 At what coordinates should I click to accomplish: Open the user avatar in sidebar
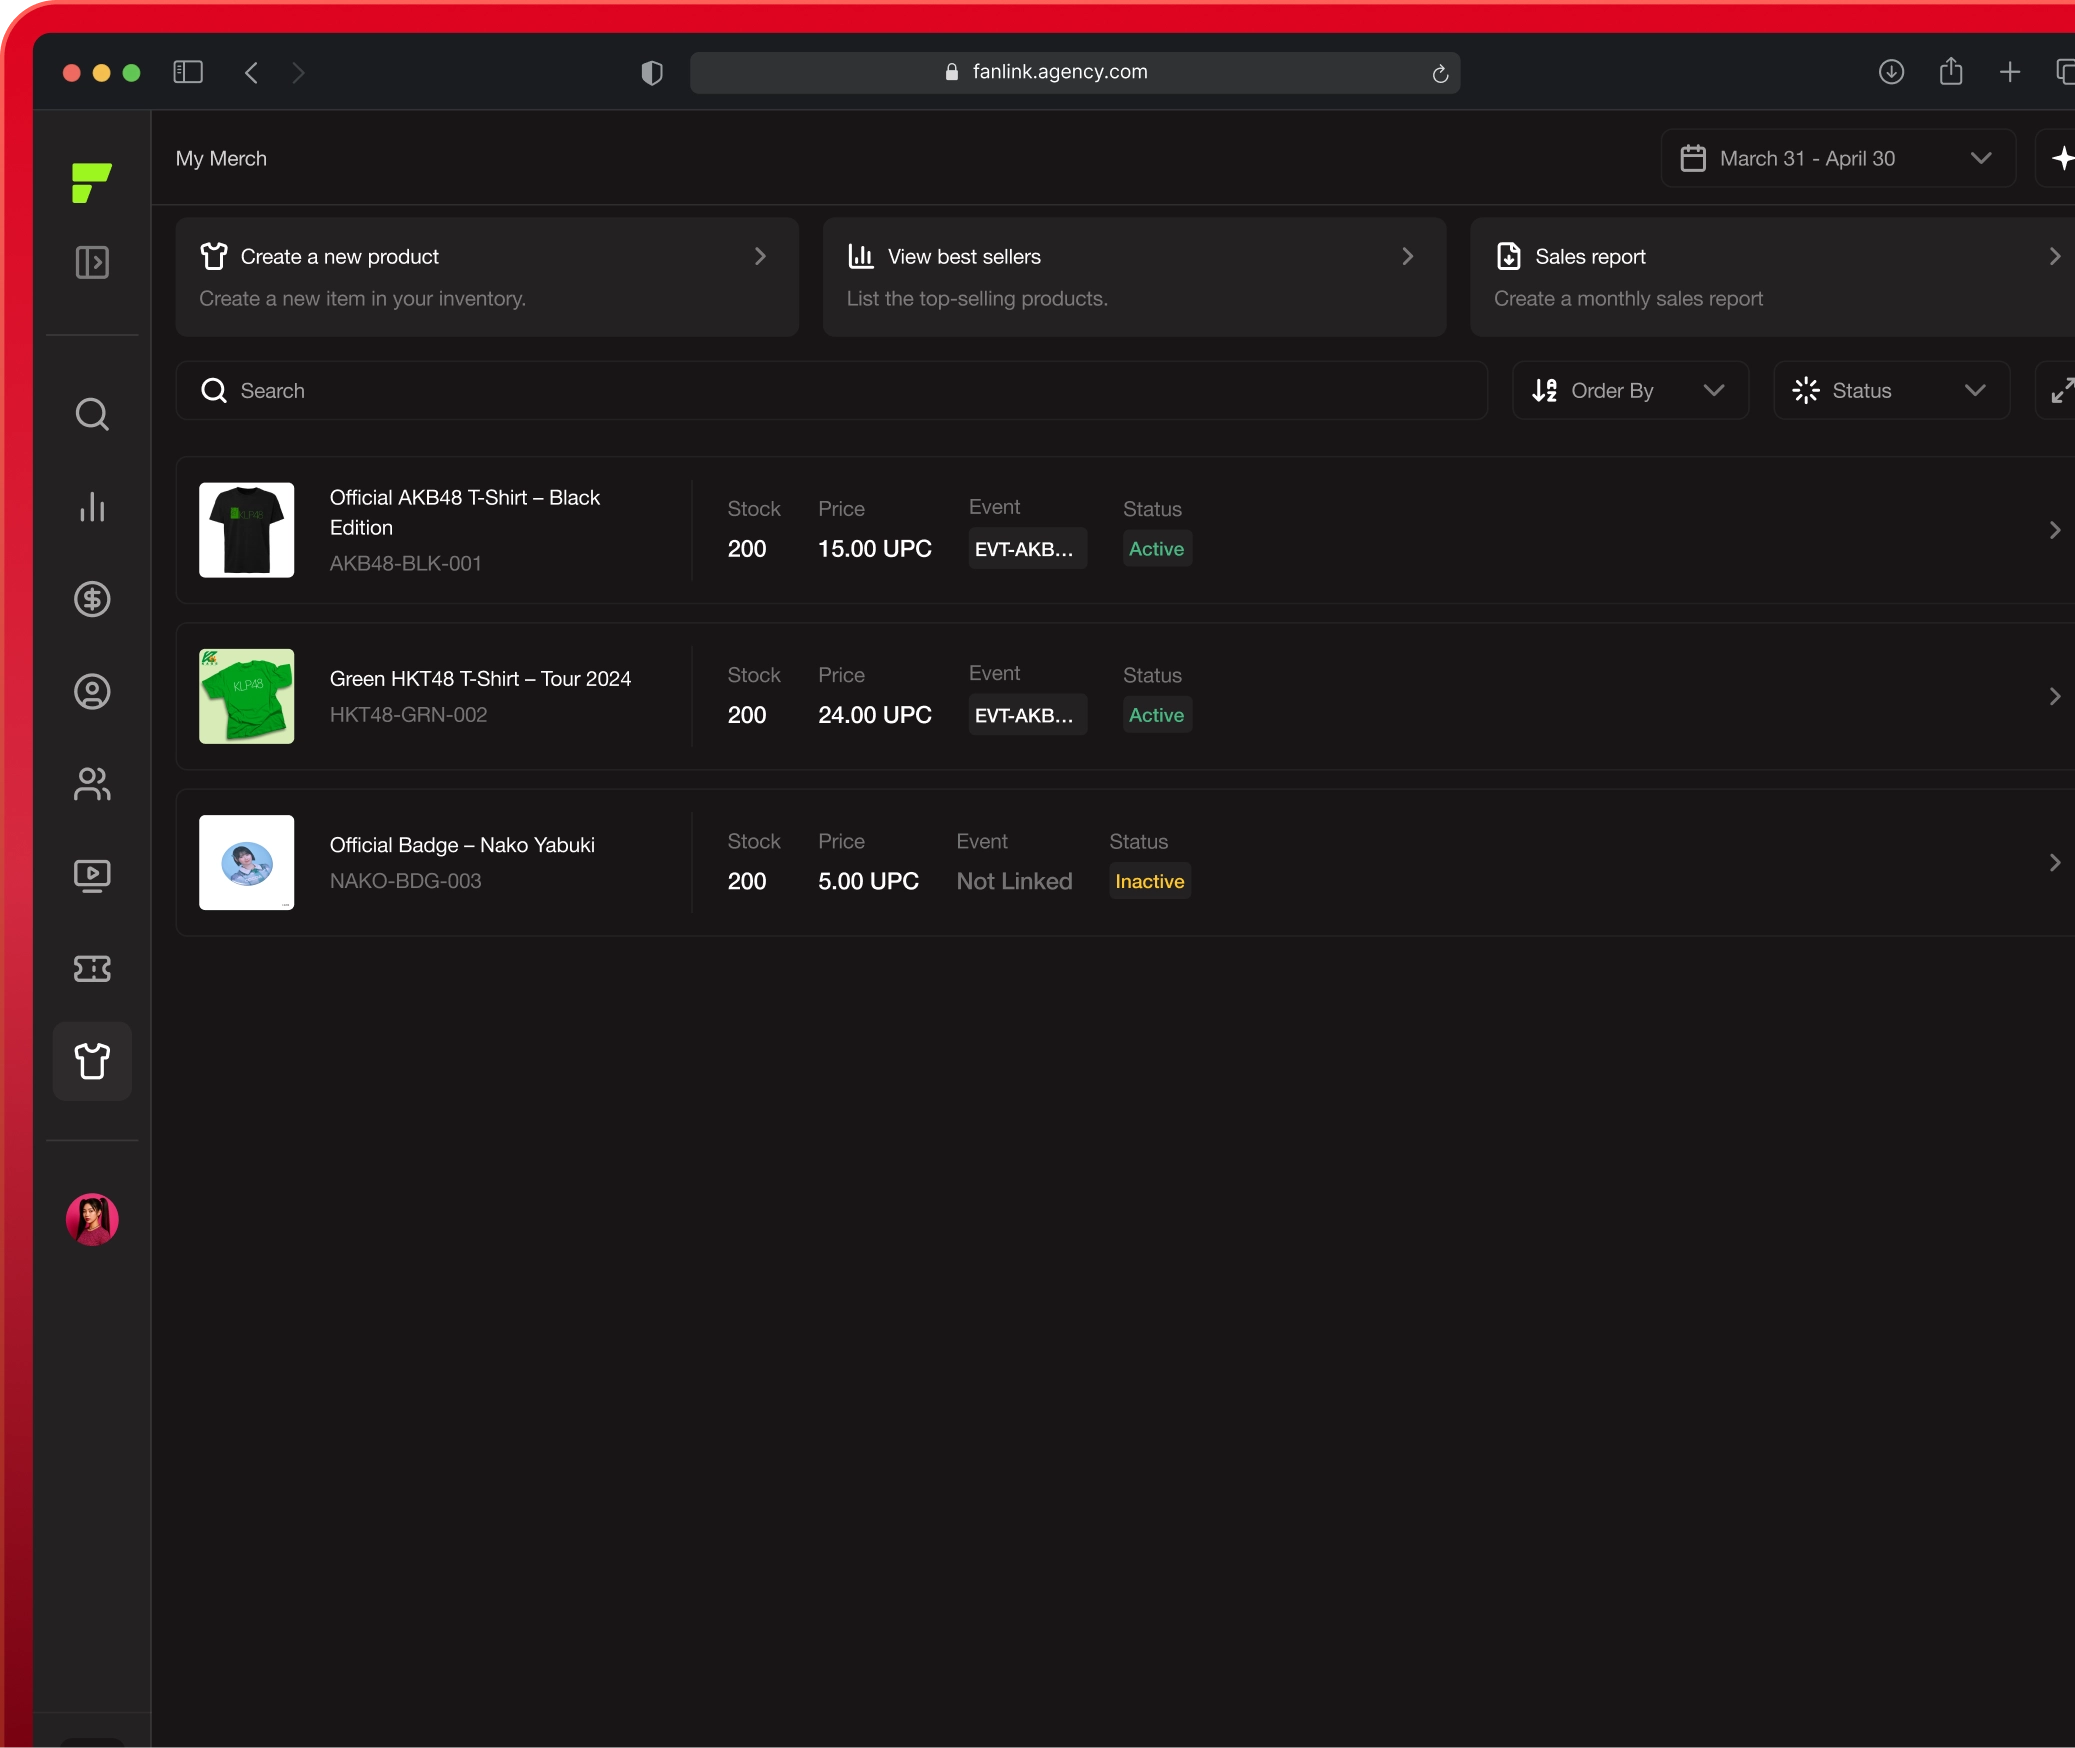click(x=92, y=1219)
